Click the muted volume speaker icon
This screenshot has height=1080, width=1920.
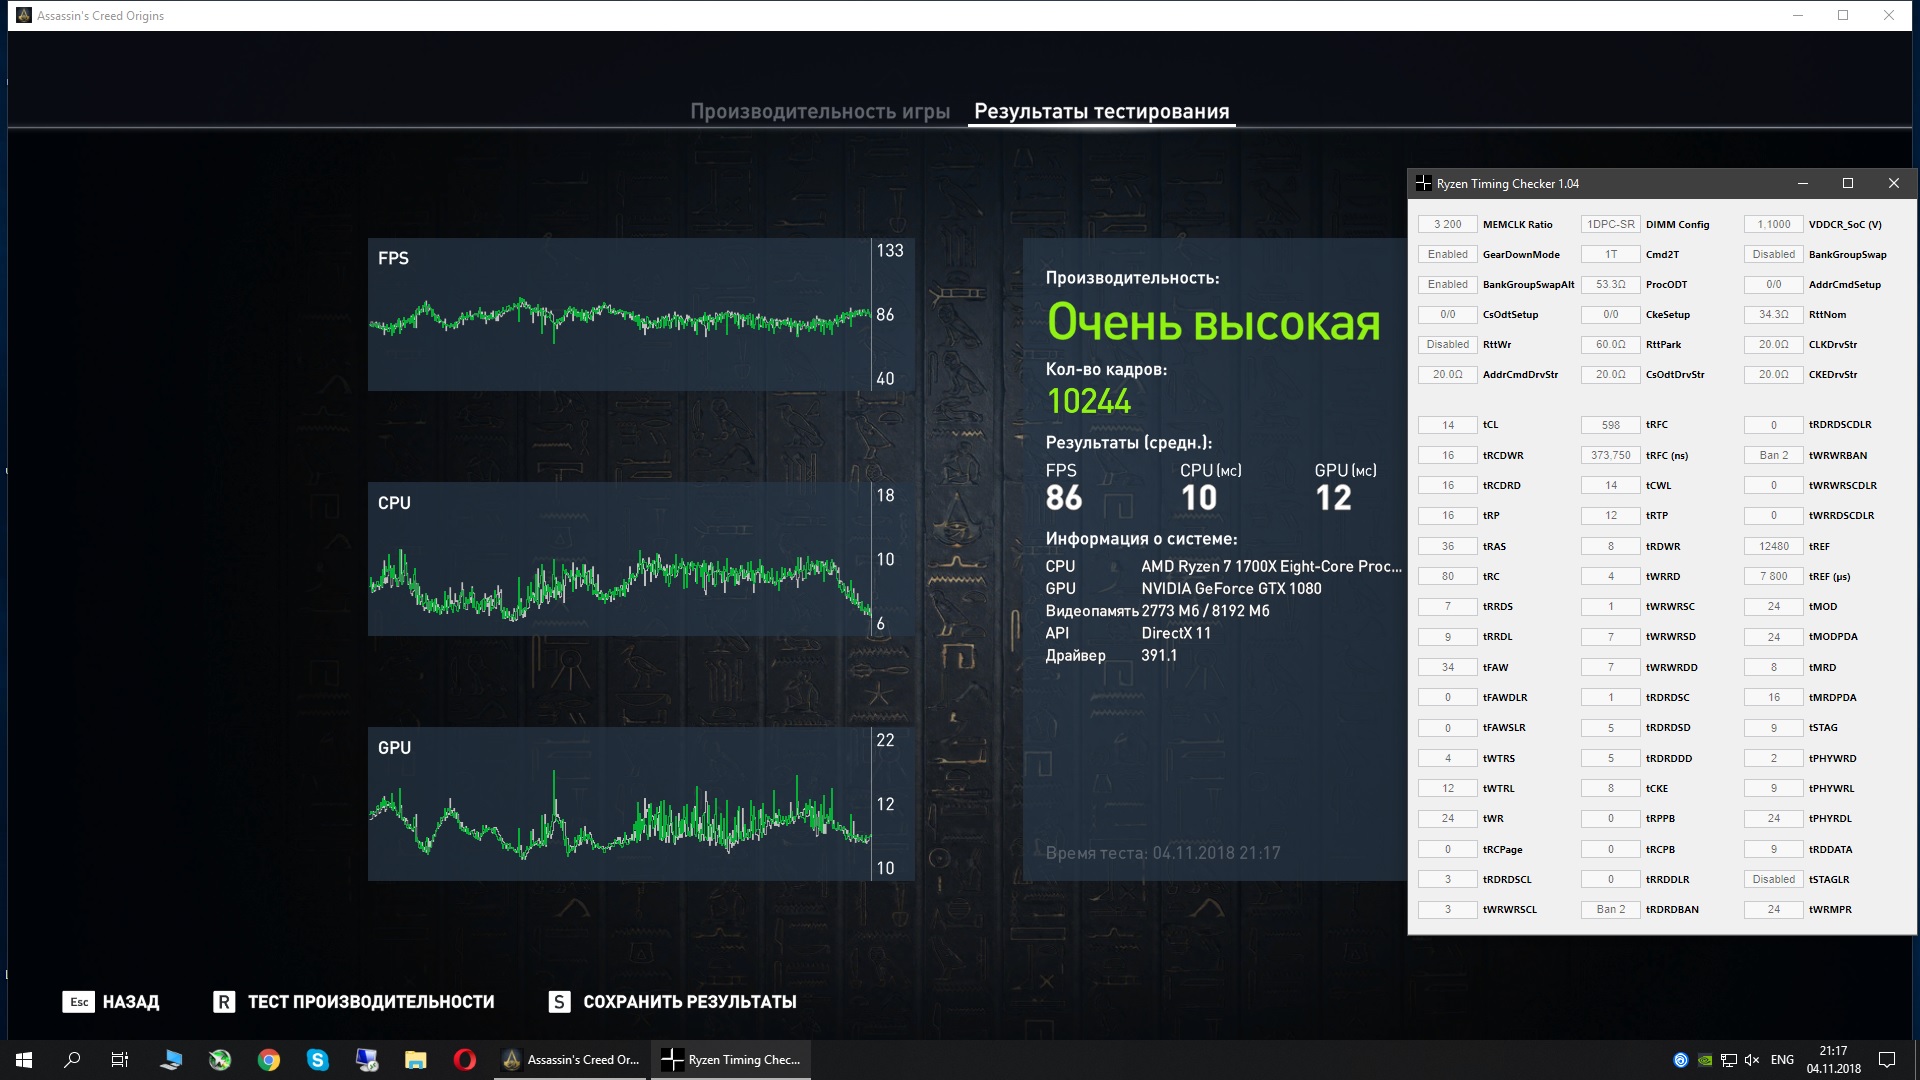pyautogui.click(x=1752, y=1060)
